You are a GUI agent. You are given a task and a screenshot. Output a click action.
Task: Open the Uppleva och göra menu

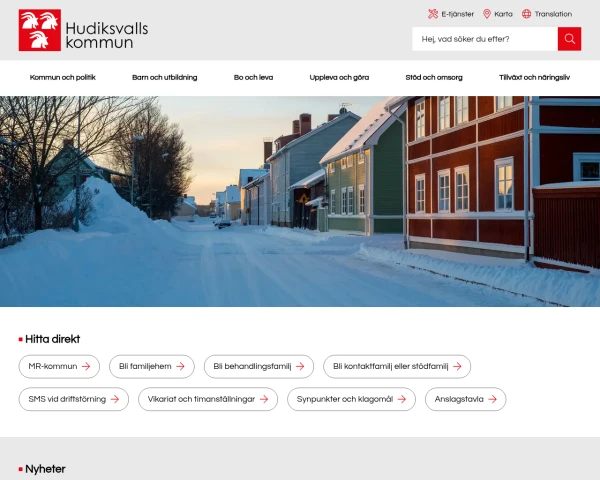tap(339, 77)
